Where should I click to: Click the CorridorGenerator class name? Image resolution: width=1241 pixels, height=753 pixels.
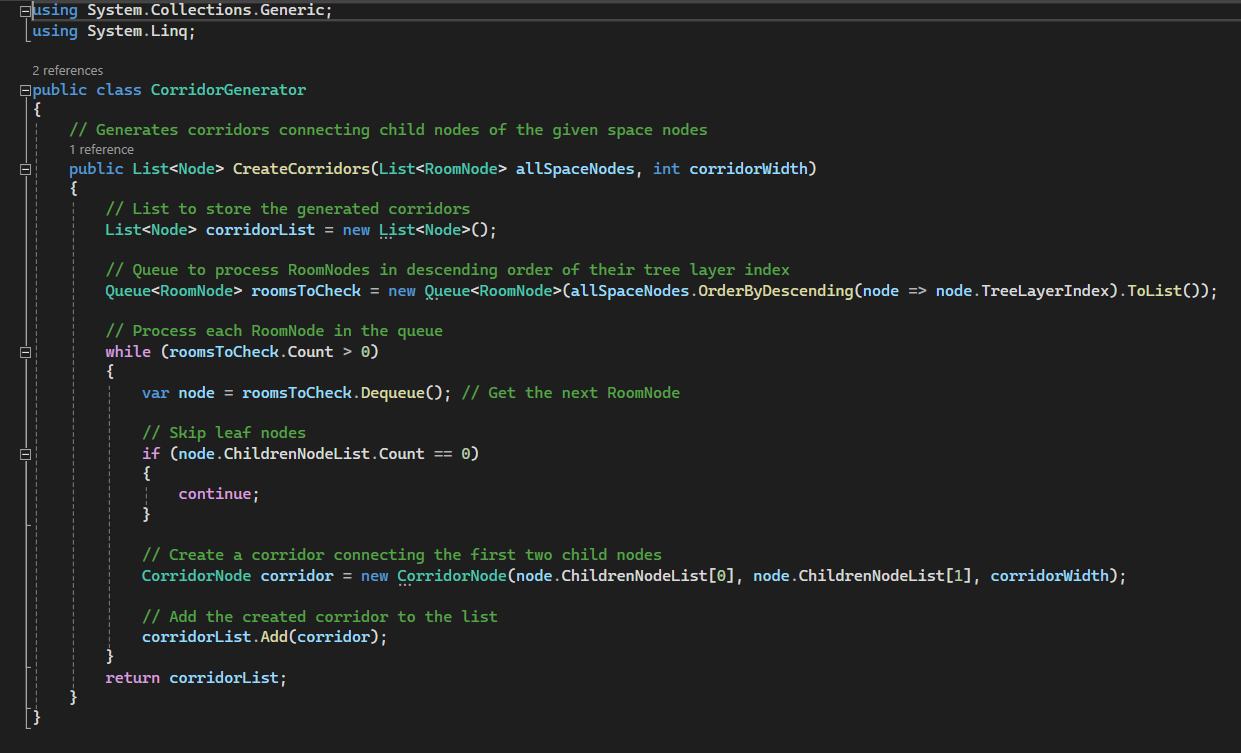click(228, 90)
